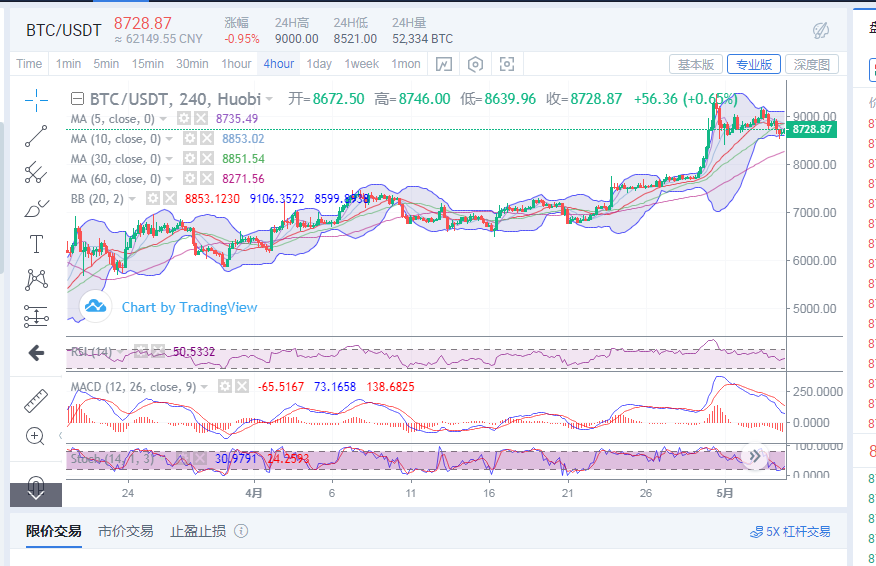
Task: Switch to 1mon interval
Action: pyautogui.click(x=406, y=64)
